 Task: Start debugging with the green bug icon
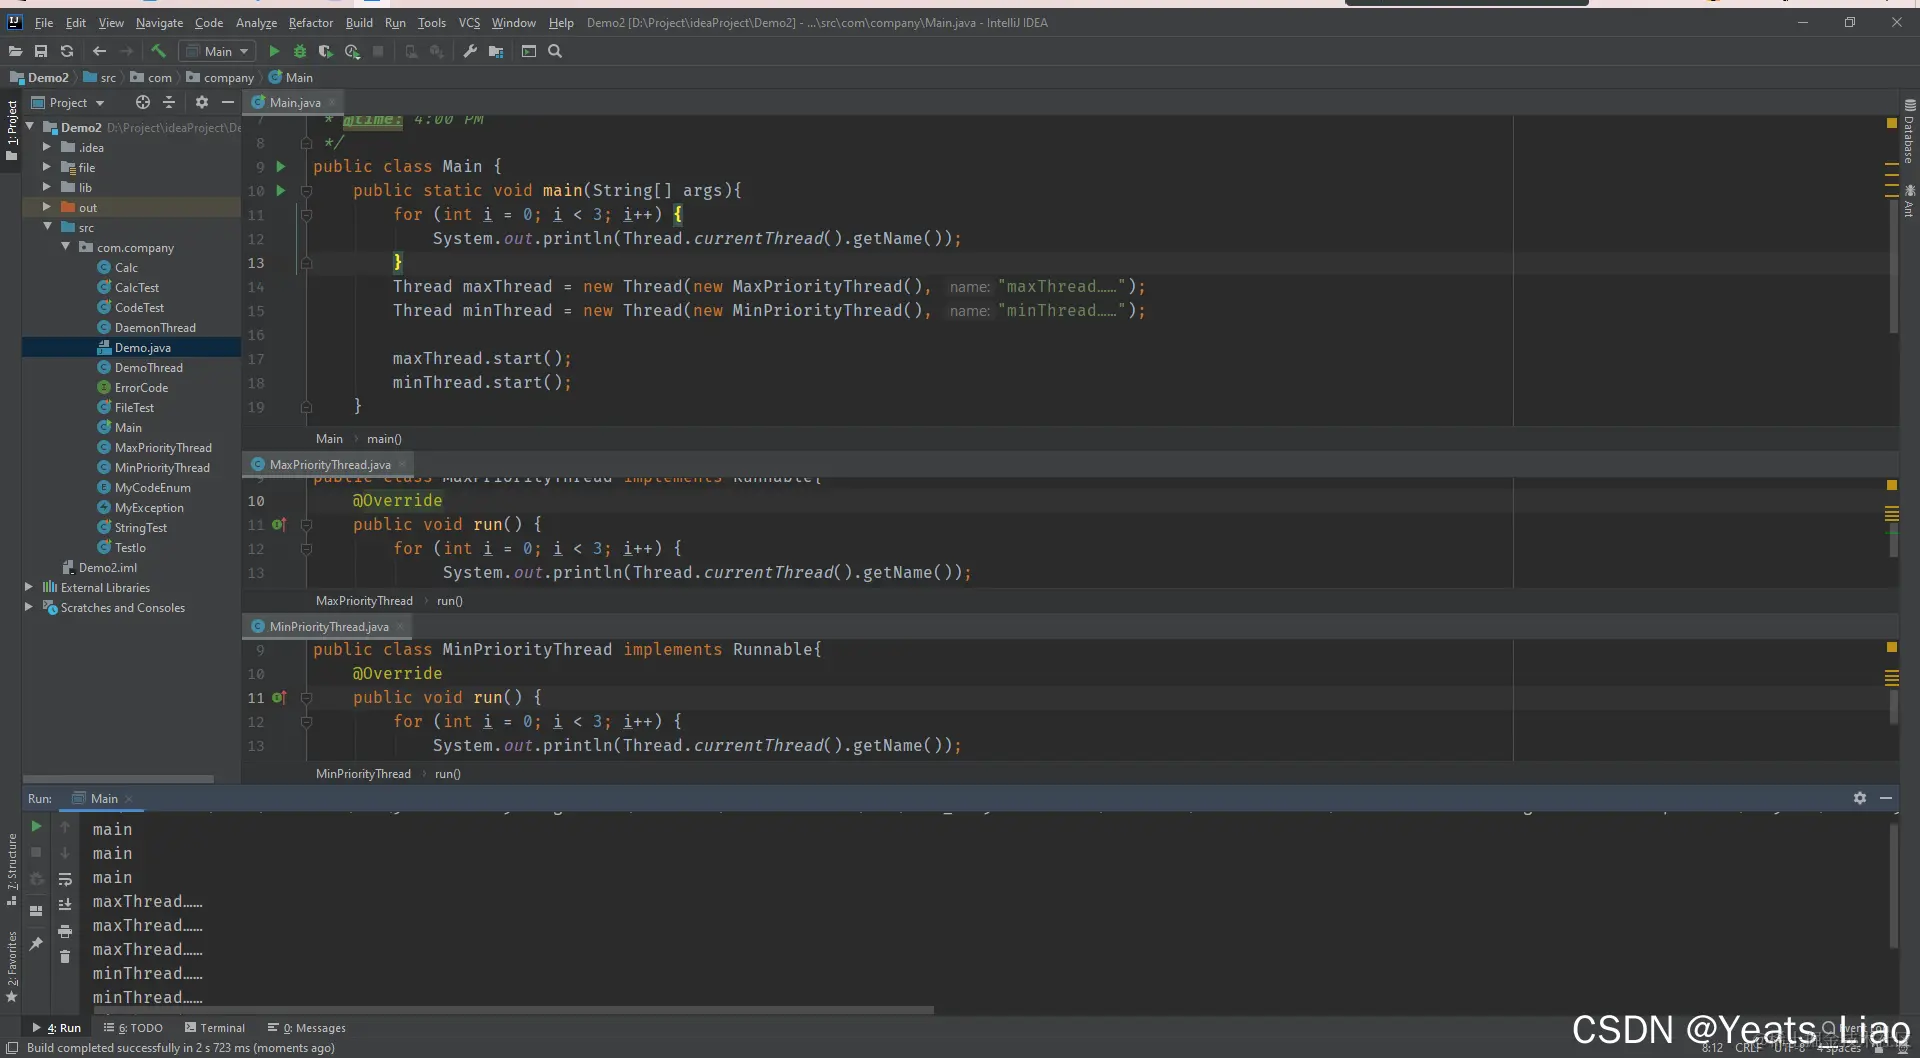[299, 51]
